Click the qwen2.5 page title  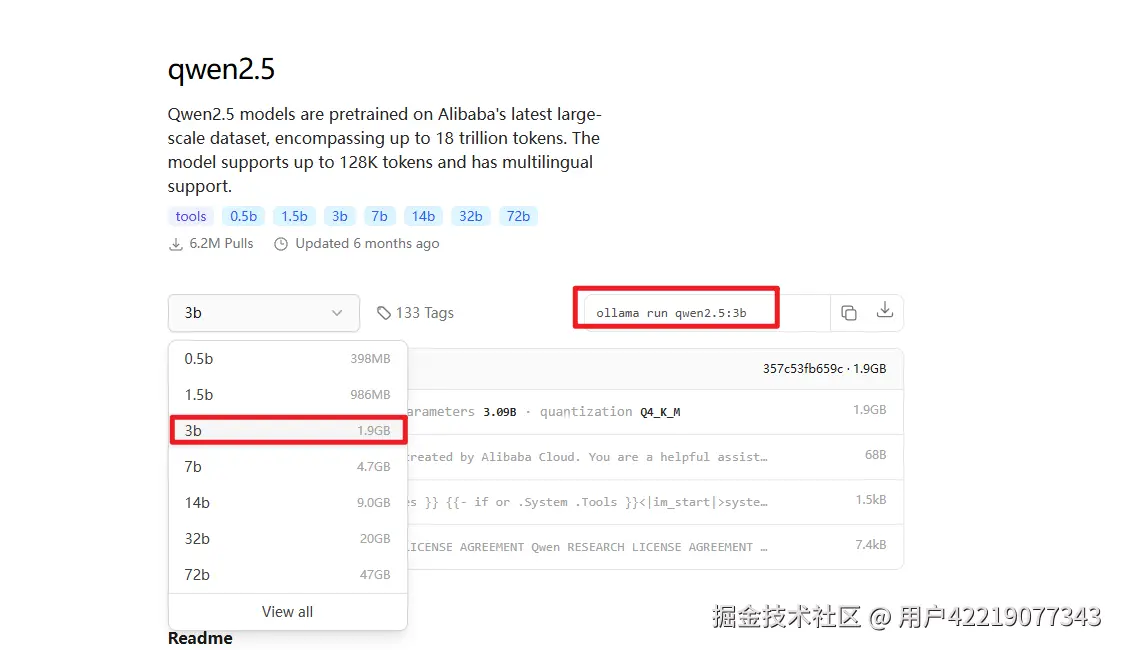[221, 70]
